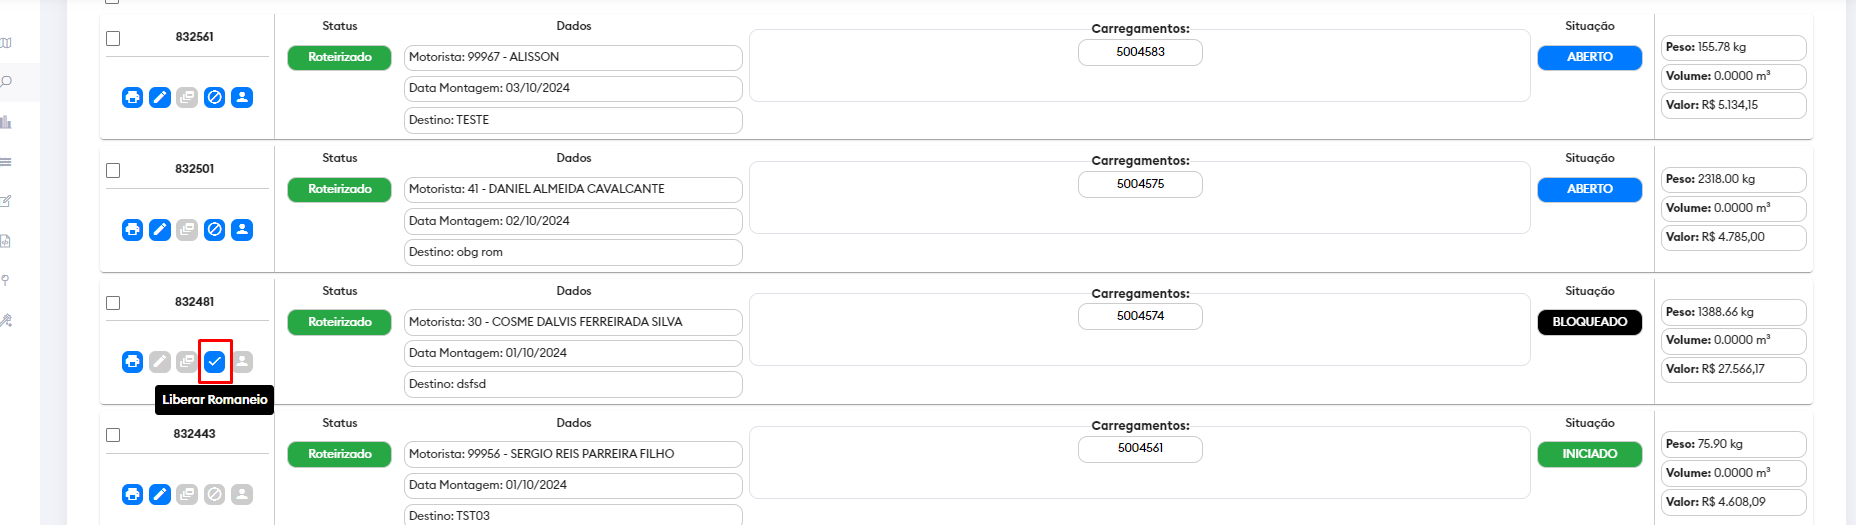
Task: Click the person icon in romaneio 832501
Action: pyautogui.click(x=242, y=230)
